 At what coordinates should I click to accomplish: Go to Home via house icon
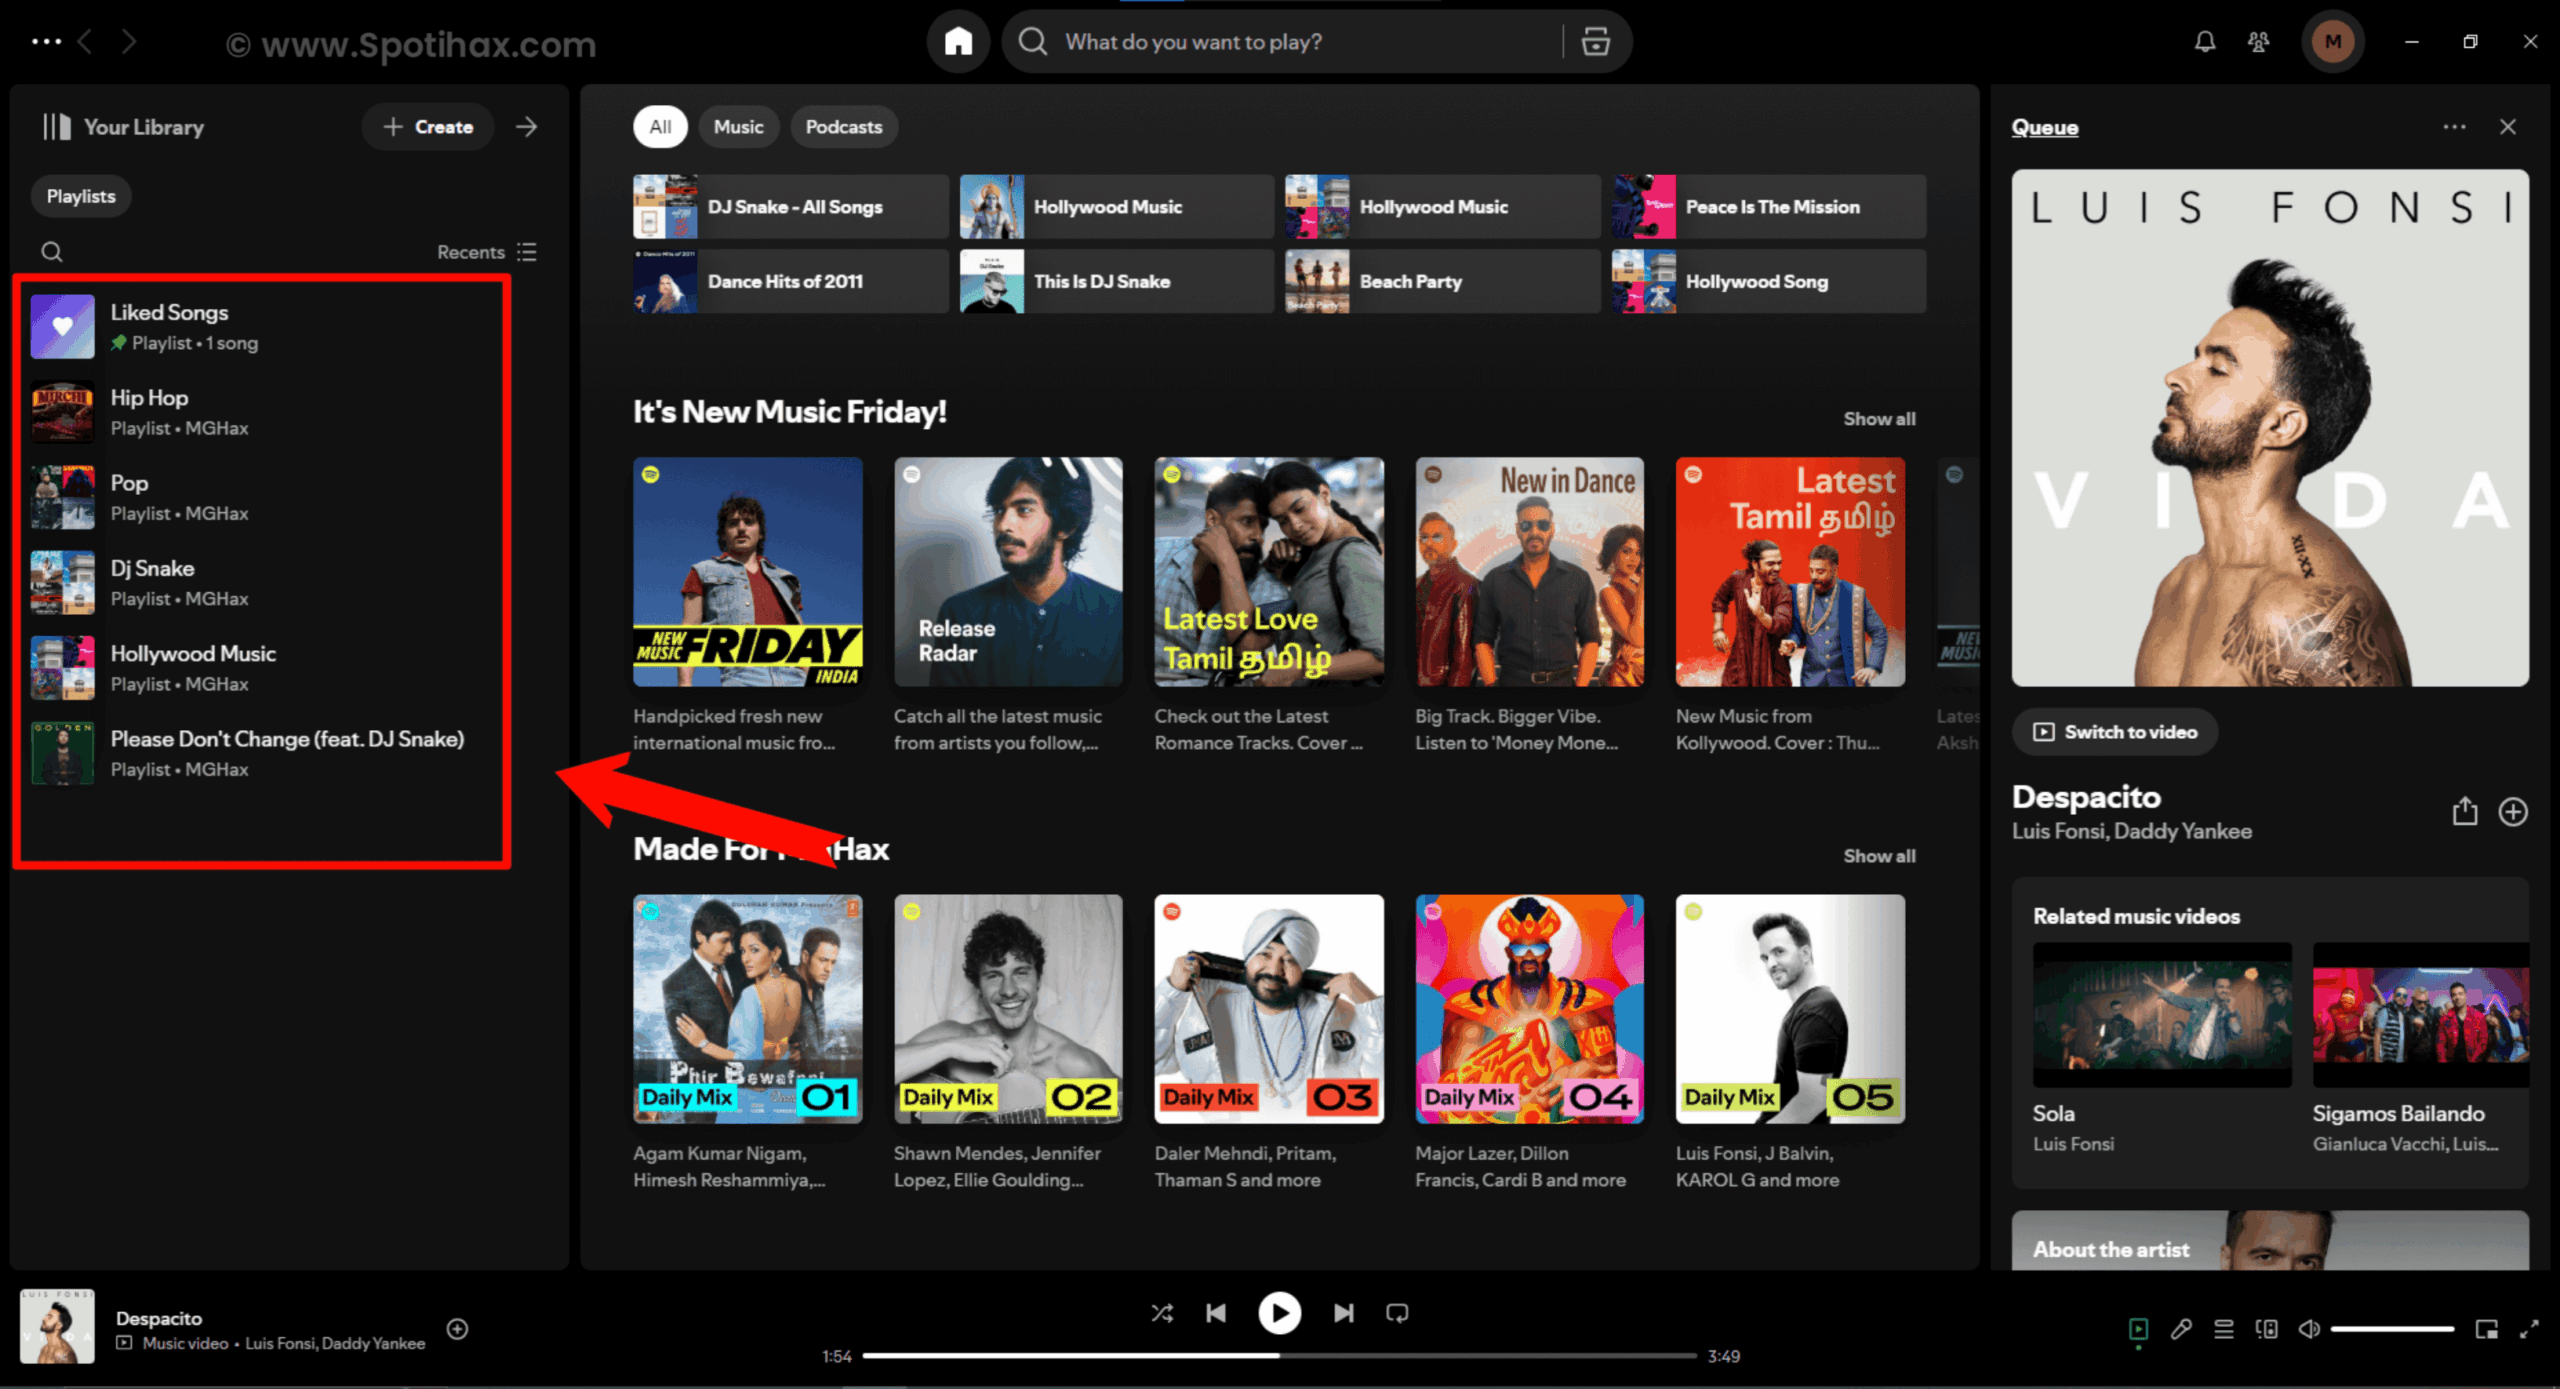click(958, 42)
